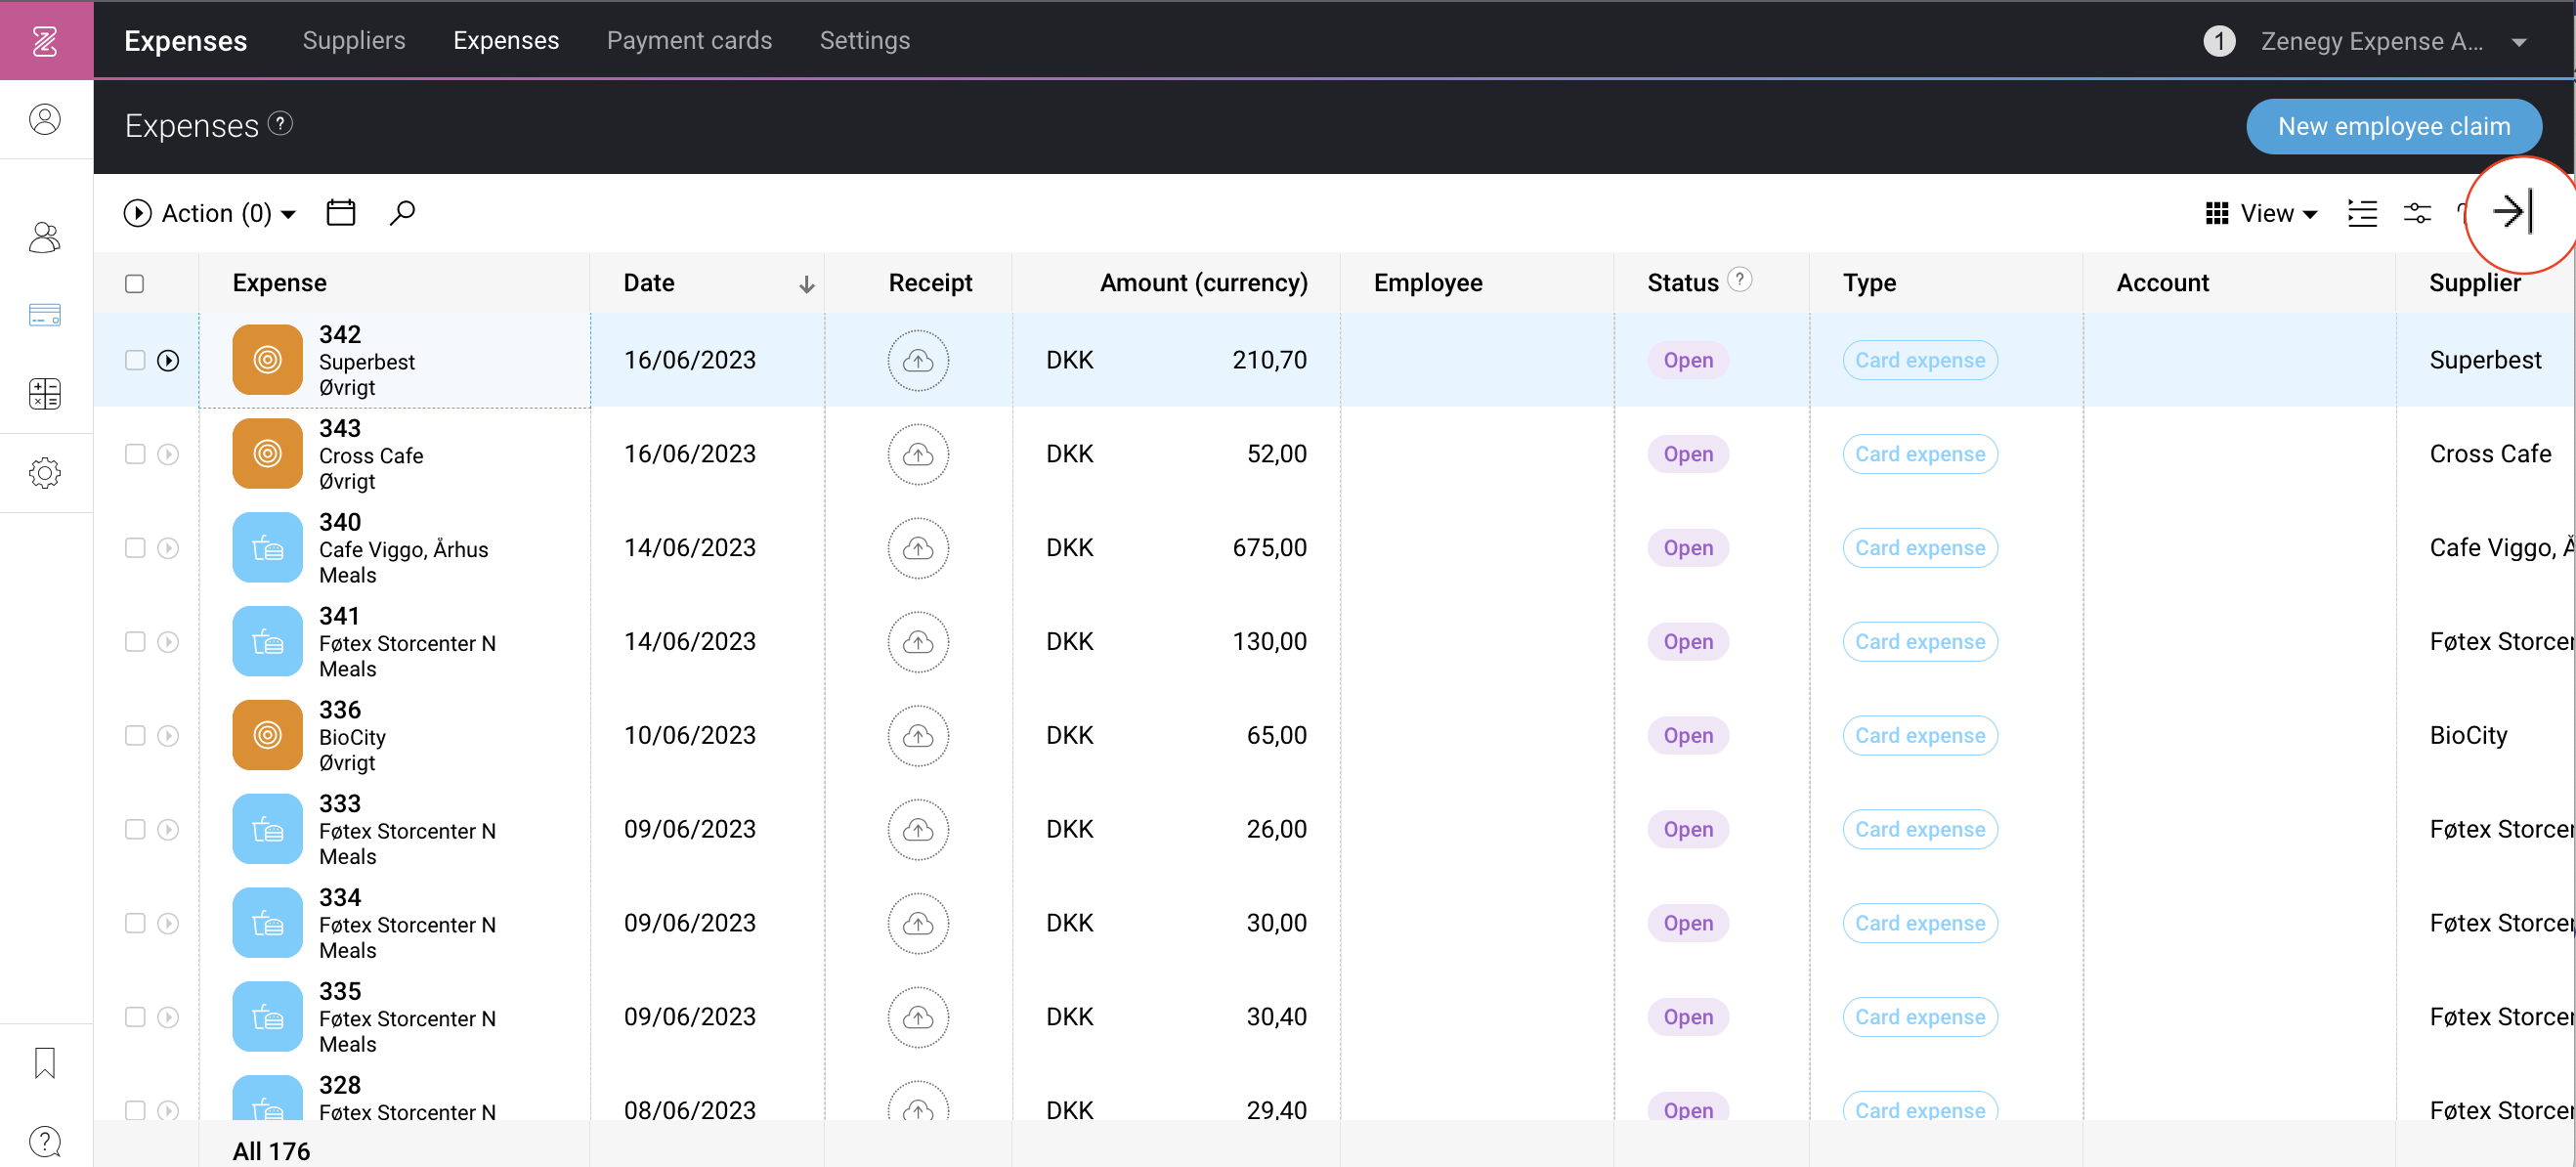The height and width of the screenshot is (1167, 2576).
Task: Open the Payment cards tab
Action: [x=689, y=40]
